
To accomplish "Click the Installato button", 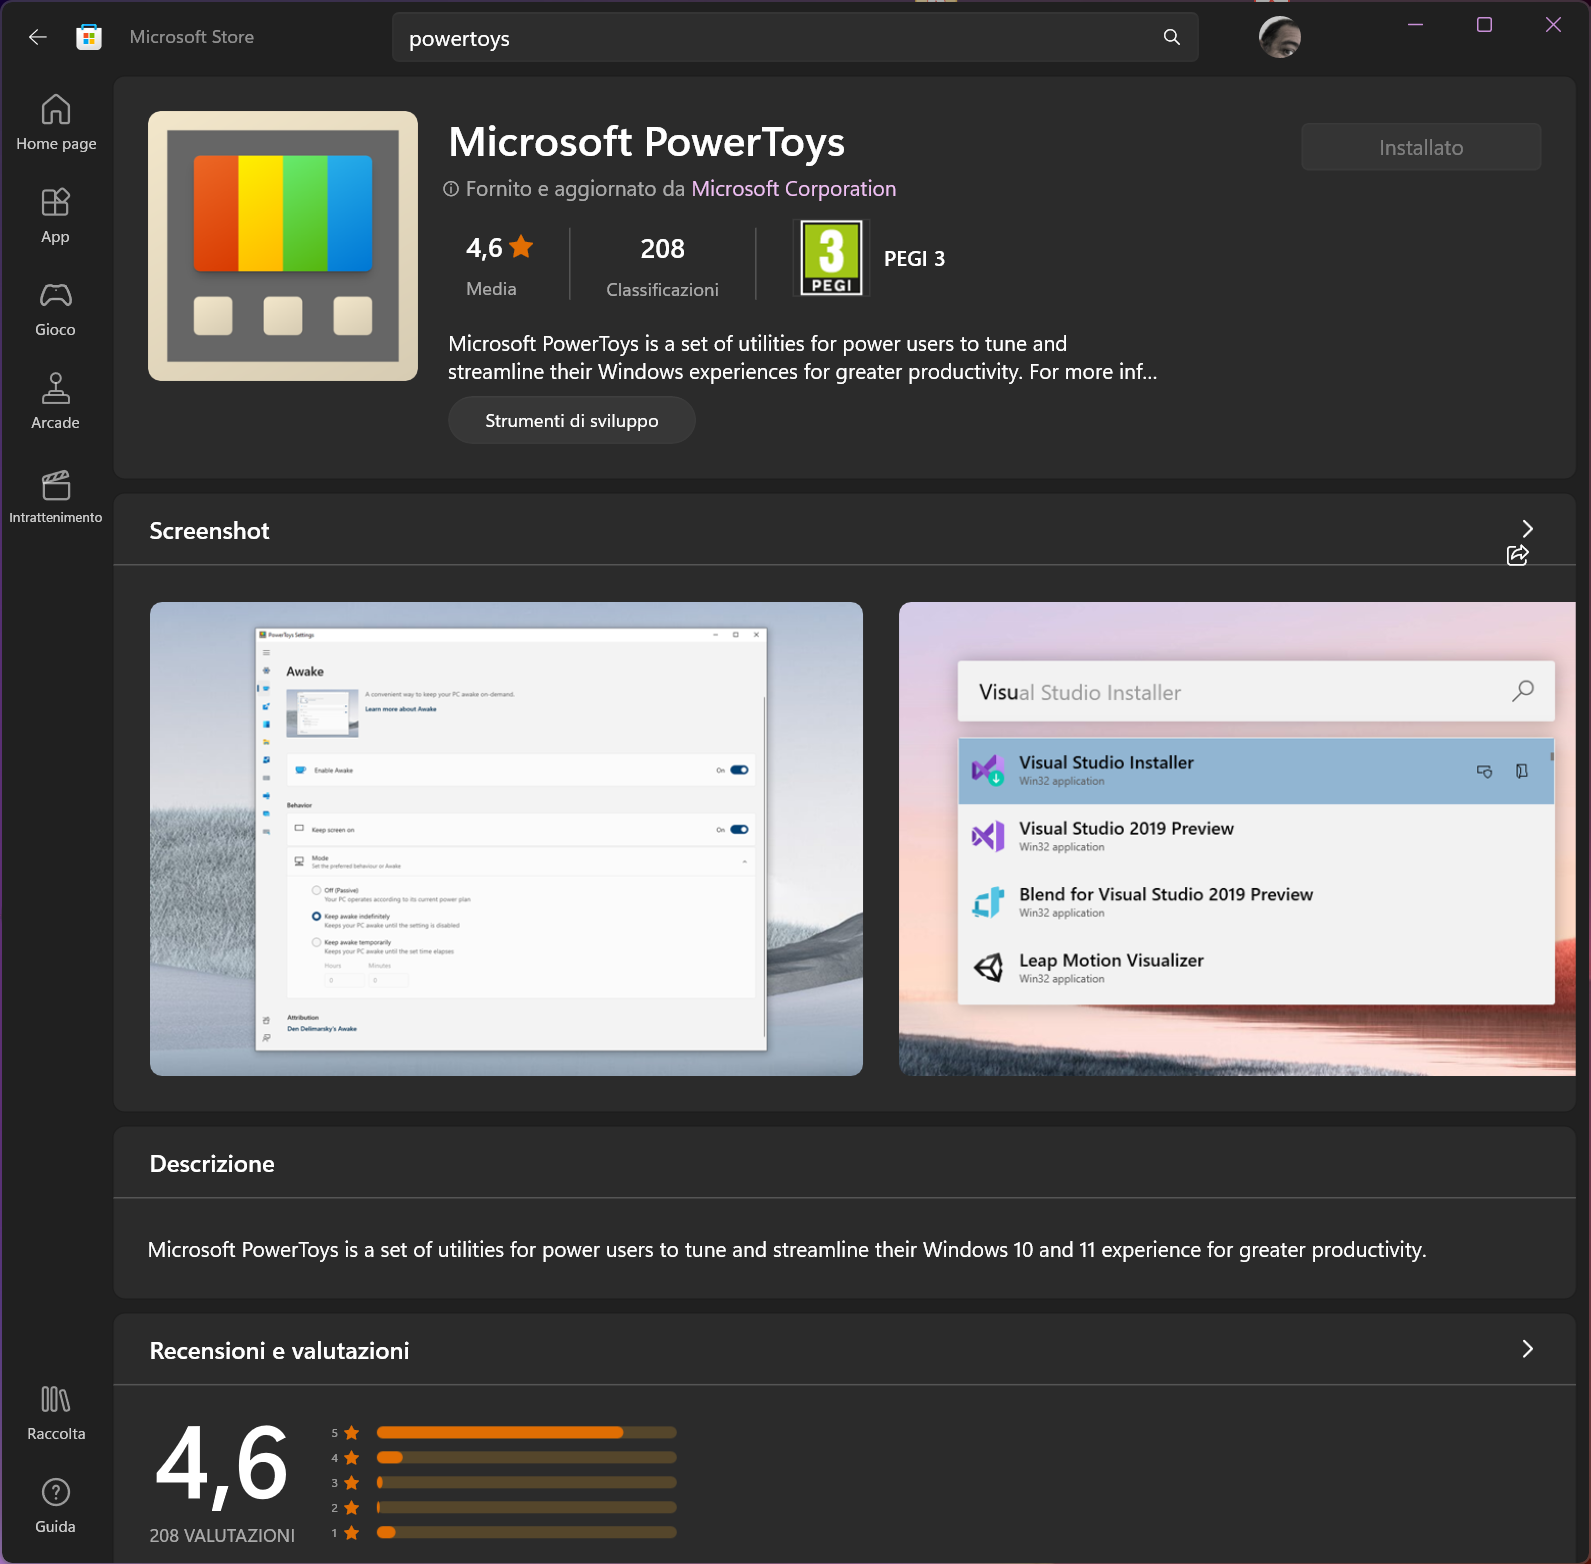I will click(x=1421, y=147).
